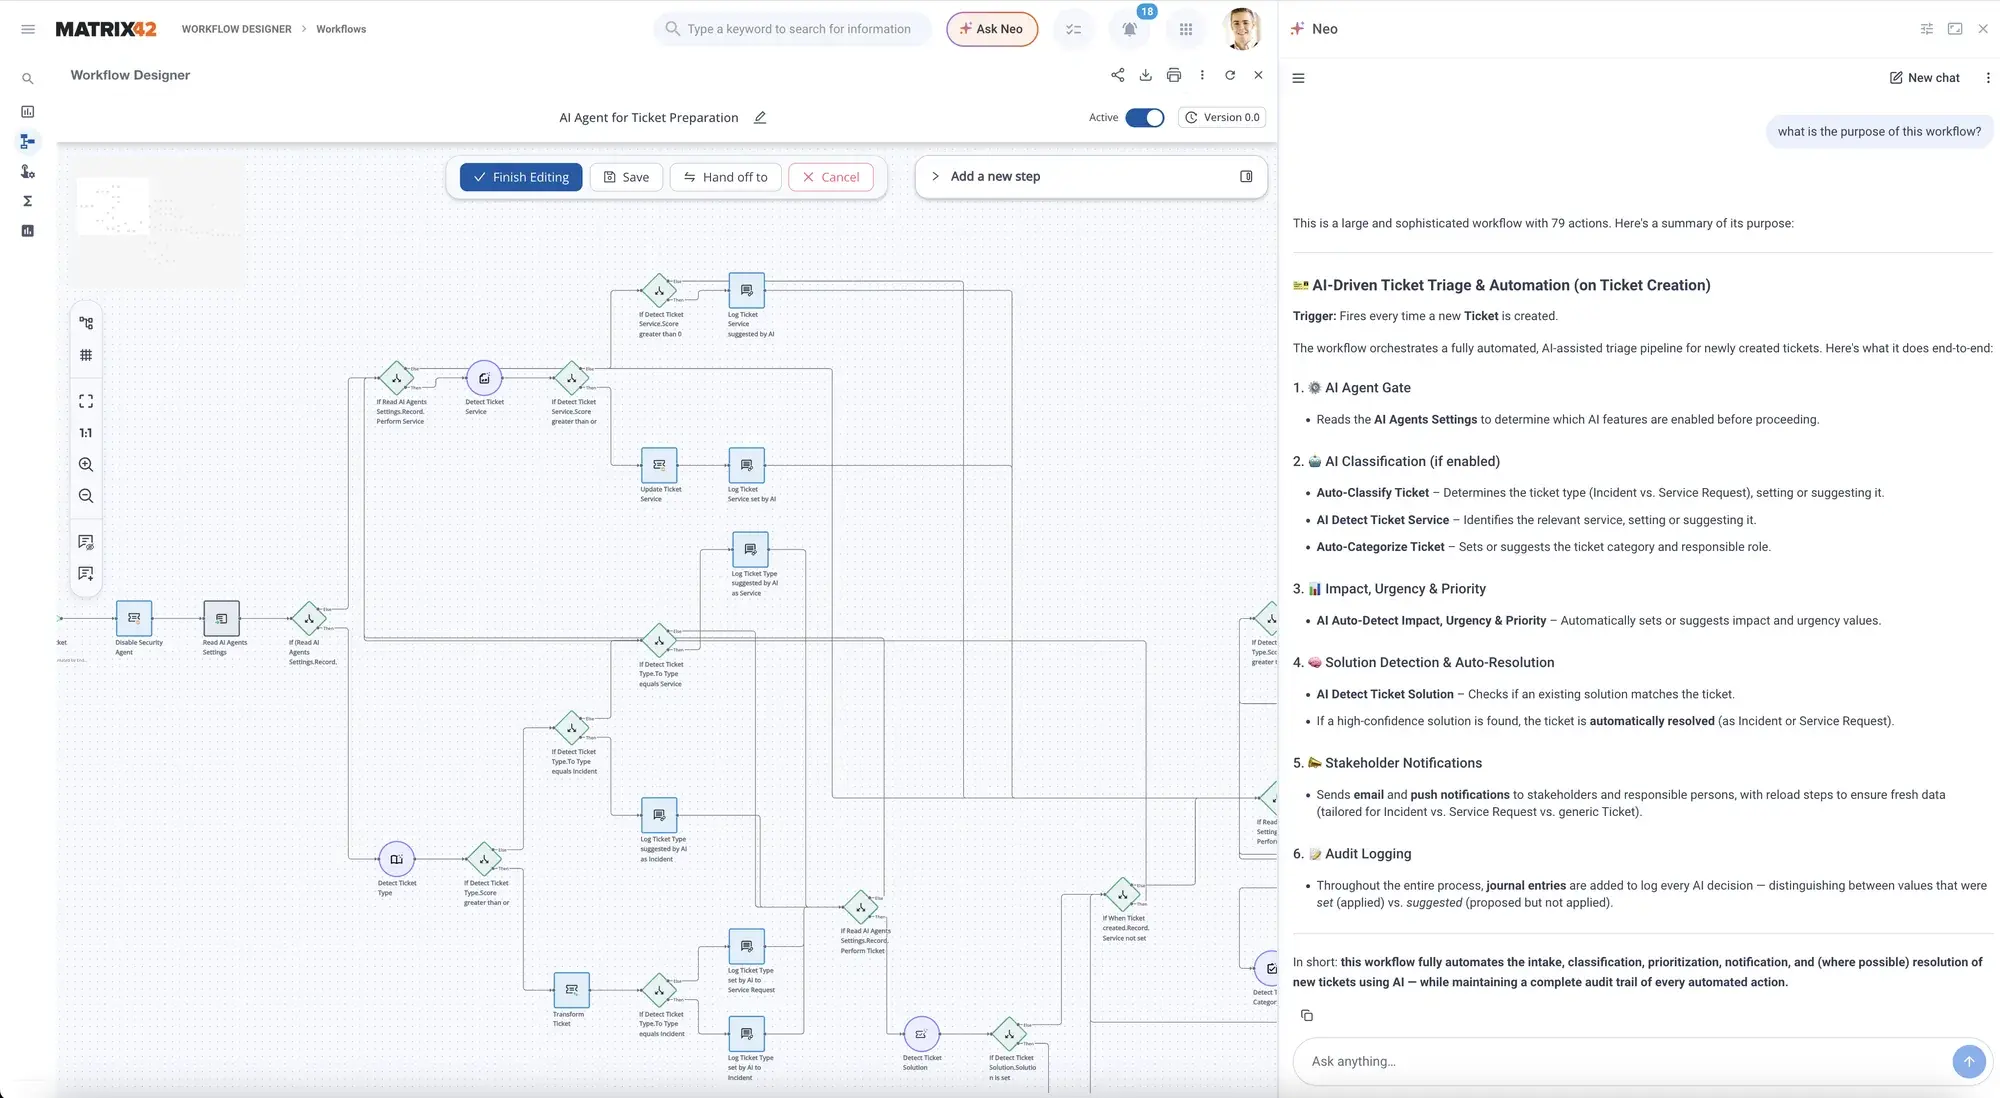Reset zoom to 1:1

point(86,433)
